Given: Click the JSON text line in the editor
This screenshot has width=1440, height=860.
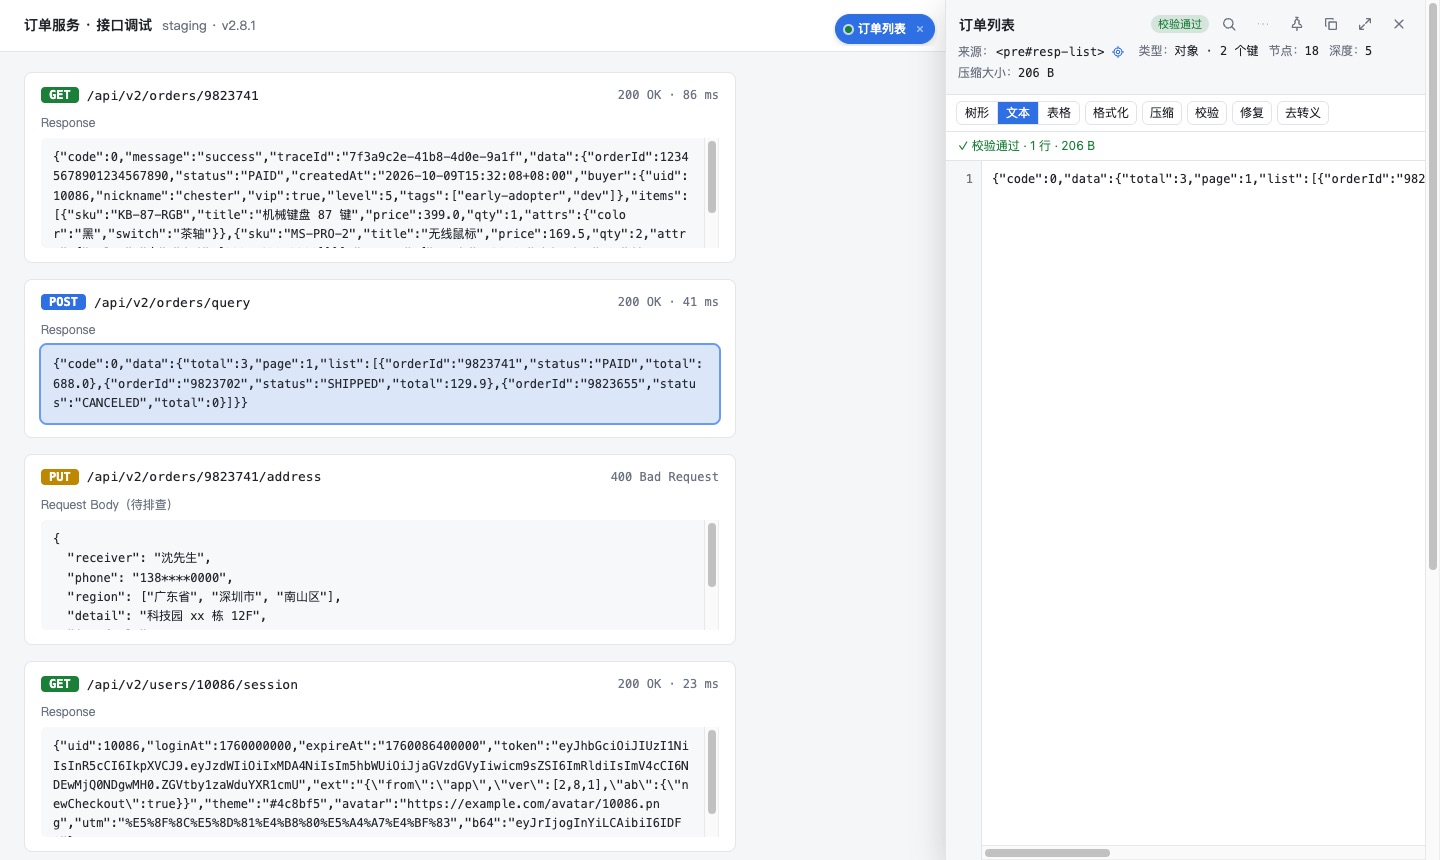Looking at the screenshot, I should click(x=1208, y=179).
